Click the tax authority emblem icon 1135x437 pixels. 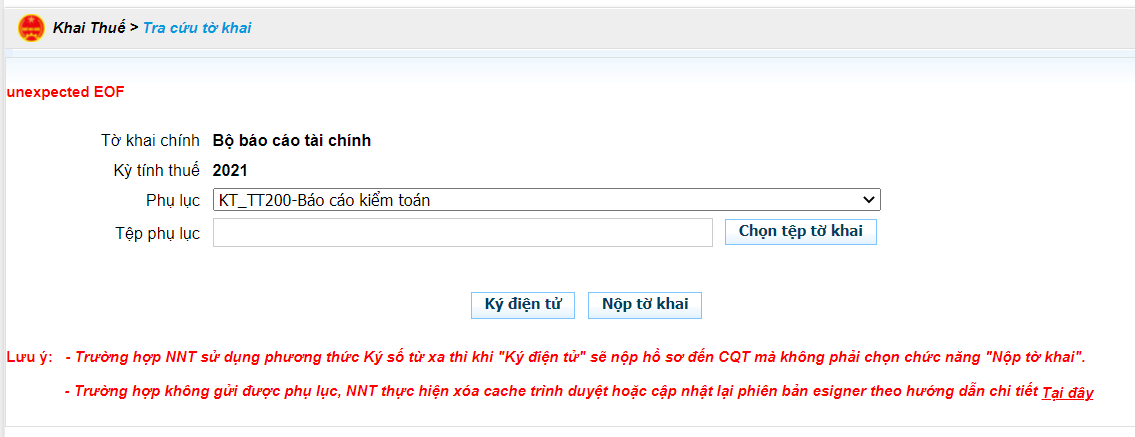click(32, 28)
